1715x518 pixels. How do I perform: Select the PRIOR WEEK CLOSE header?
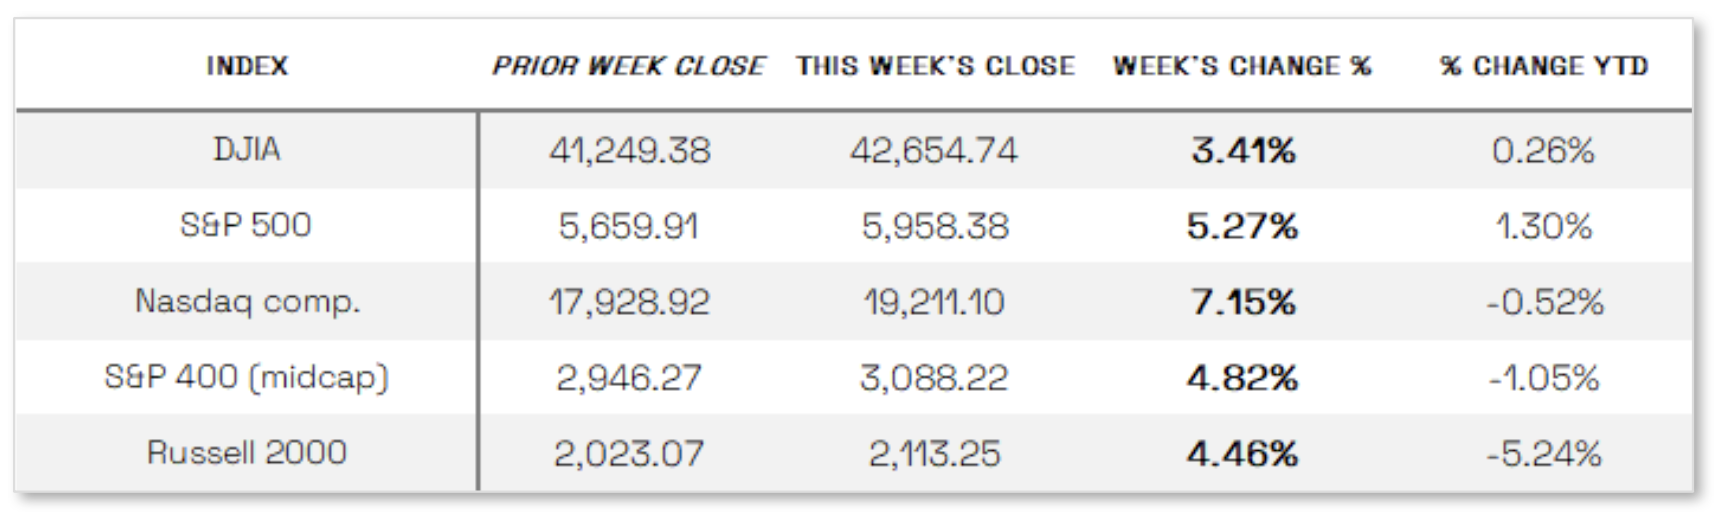coord(628,66)
